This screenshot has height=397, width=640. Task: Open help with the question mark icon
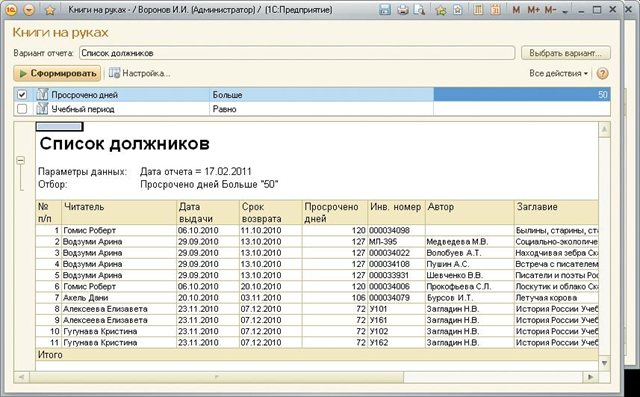[602, 73]
